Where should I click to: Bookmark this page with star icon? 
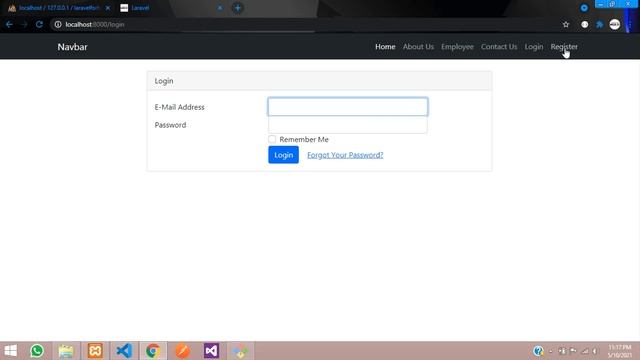coord(566,24)
